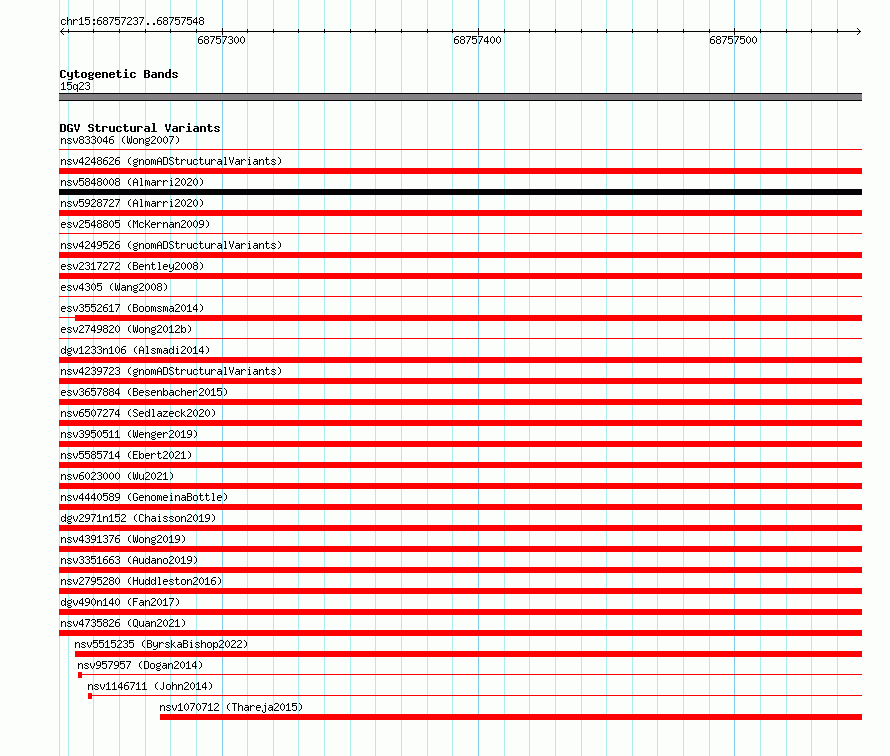Open variant nsv6507274 (Sedlazeck2020)
The width and height of the screenshot is (890, 756).
[x=138, y=413]
